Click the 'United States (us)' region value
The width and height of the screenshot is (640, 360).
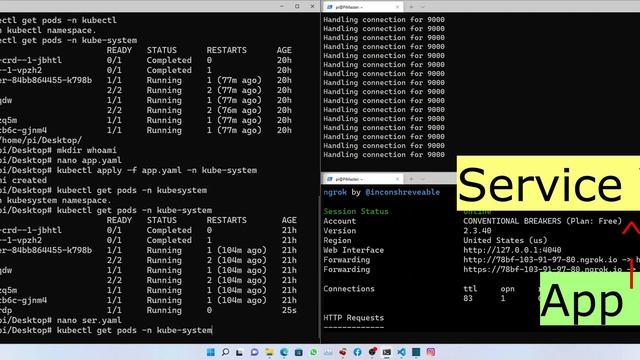[x=505, y=240]
